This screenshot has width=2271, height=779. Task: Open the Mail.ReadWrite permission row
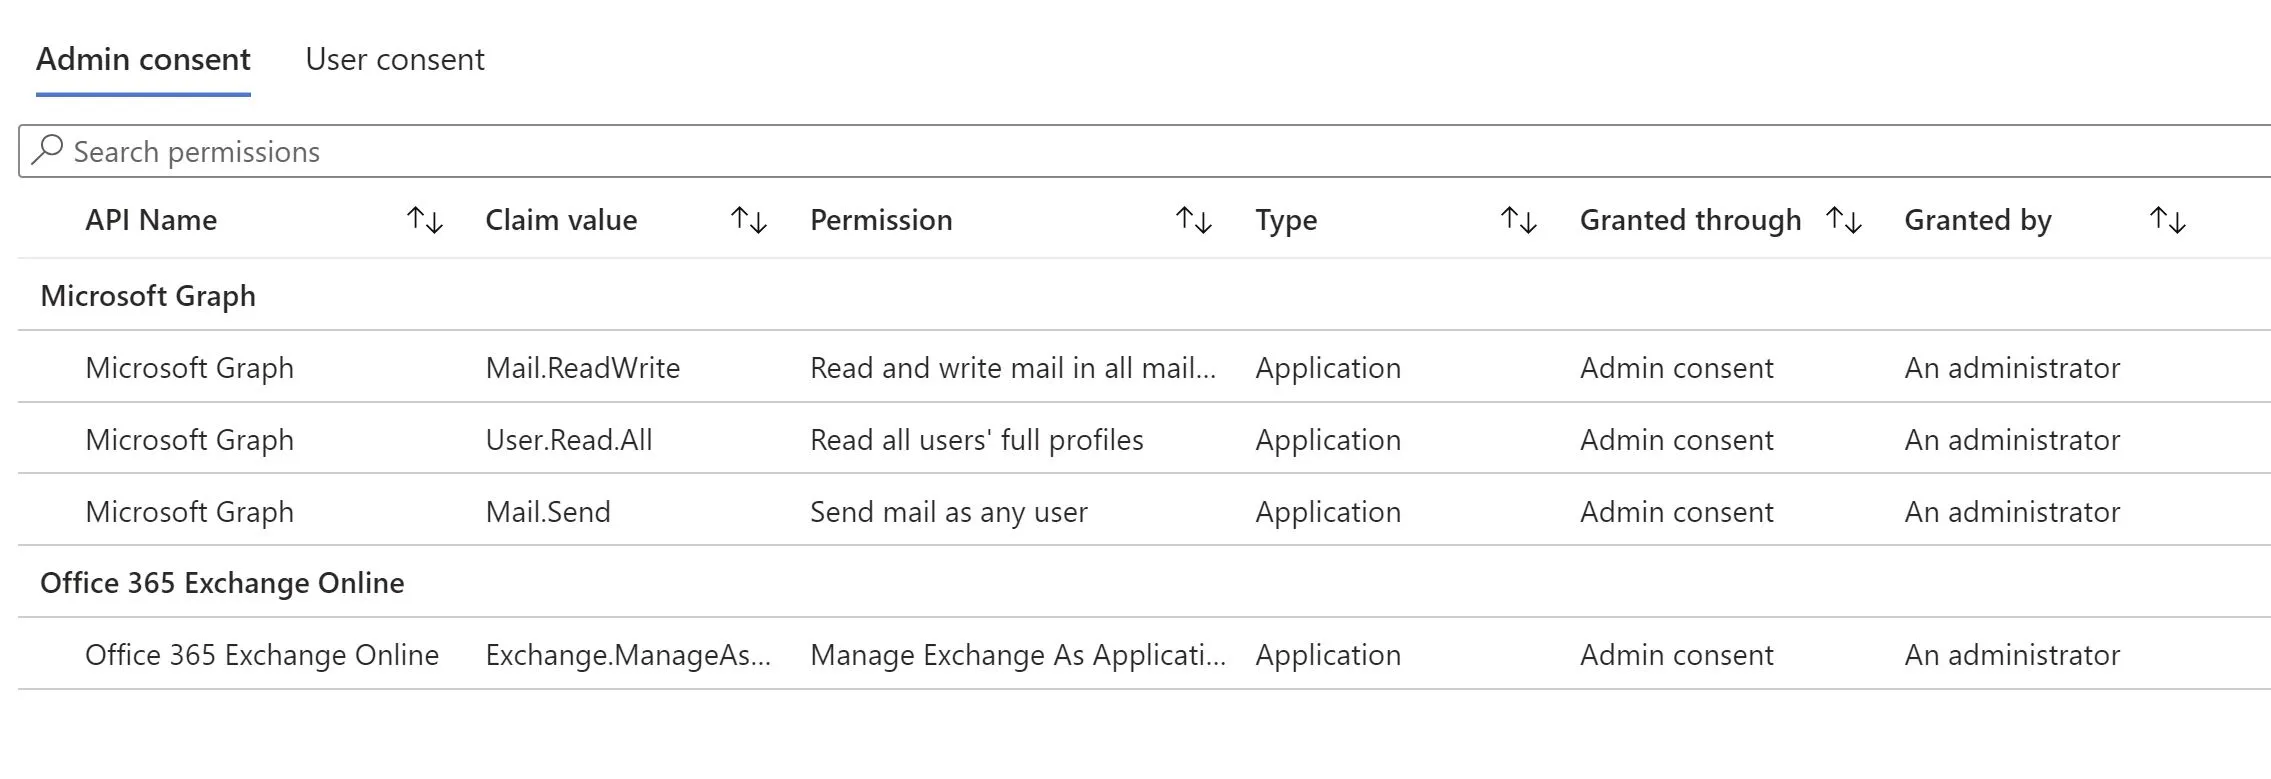[1145, 367]
